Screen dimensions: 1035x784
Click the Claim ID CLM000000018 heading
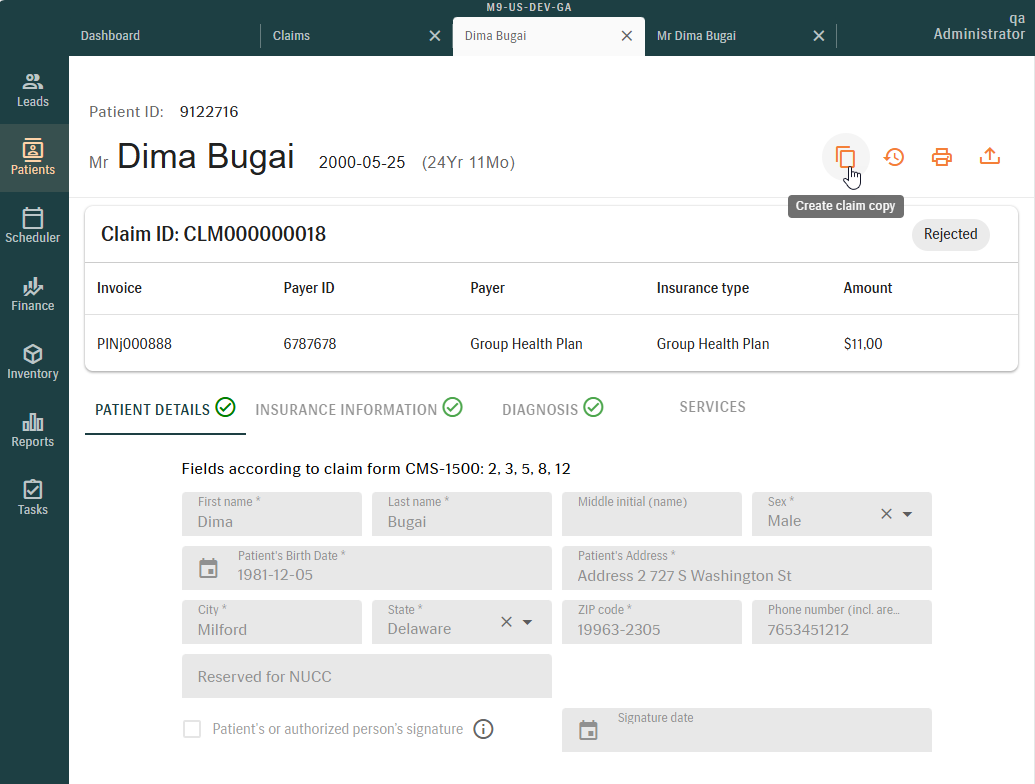click(x=213, y=234)
